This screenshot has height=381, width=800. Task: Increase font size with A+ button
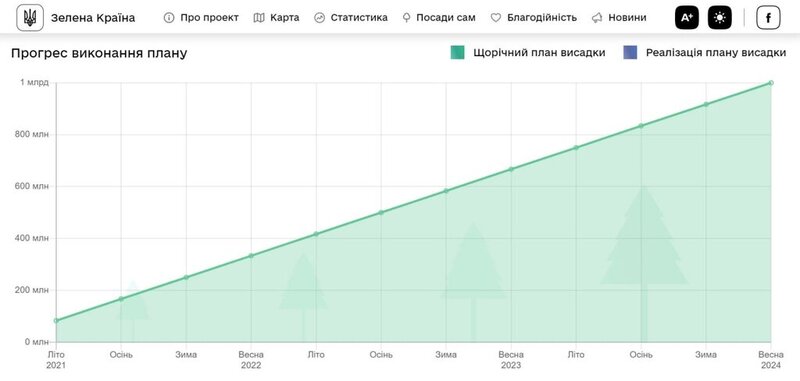687,18
